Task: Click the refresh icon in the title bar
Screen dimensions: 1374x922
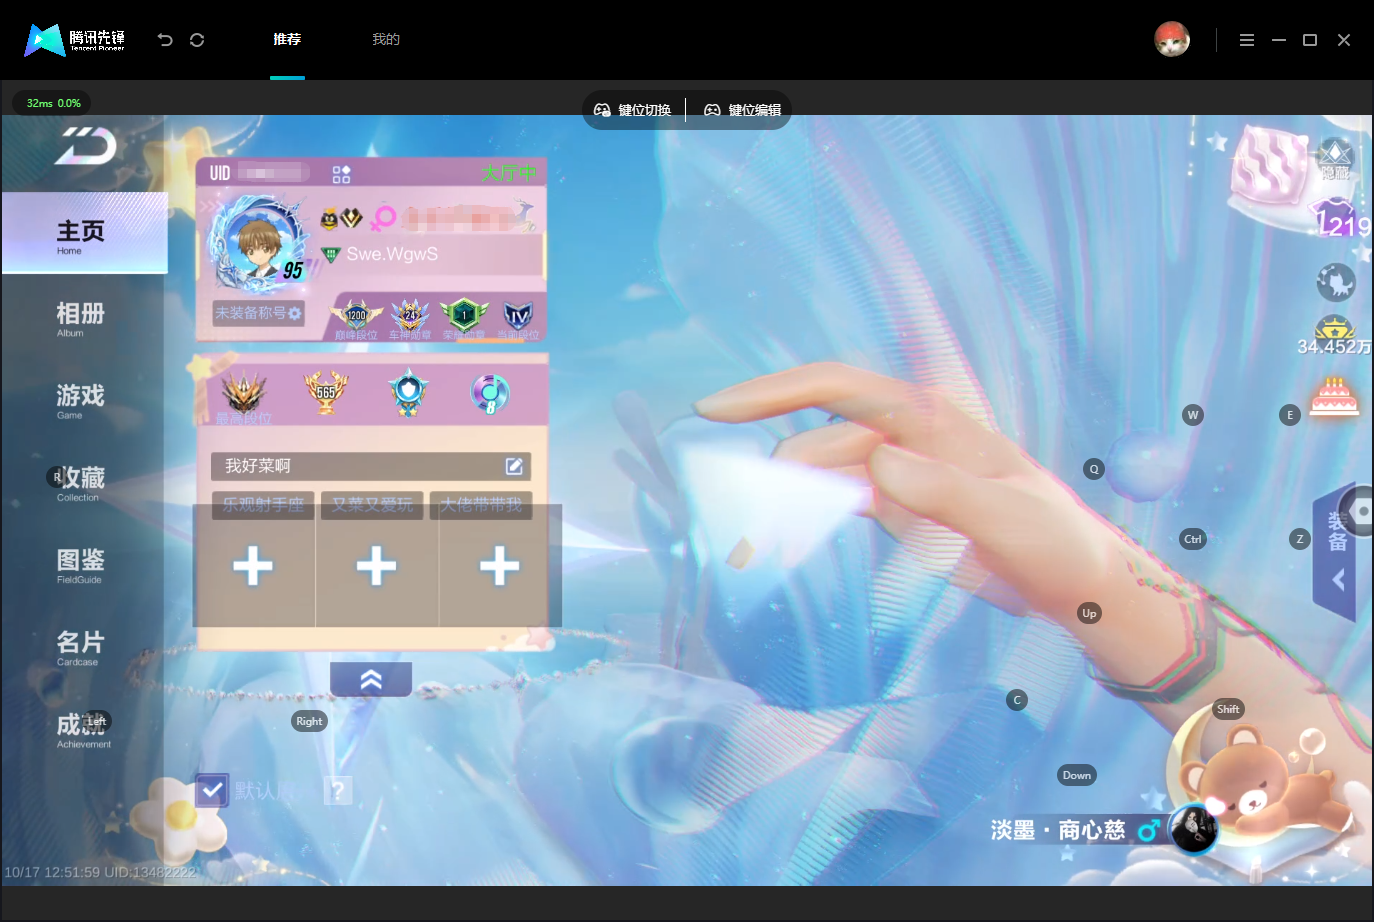Action: [197, 40]
